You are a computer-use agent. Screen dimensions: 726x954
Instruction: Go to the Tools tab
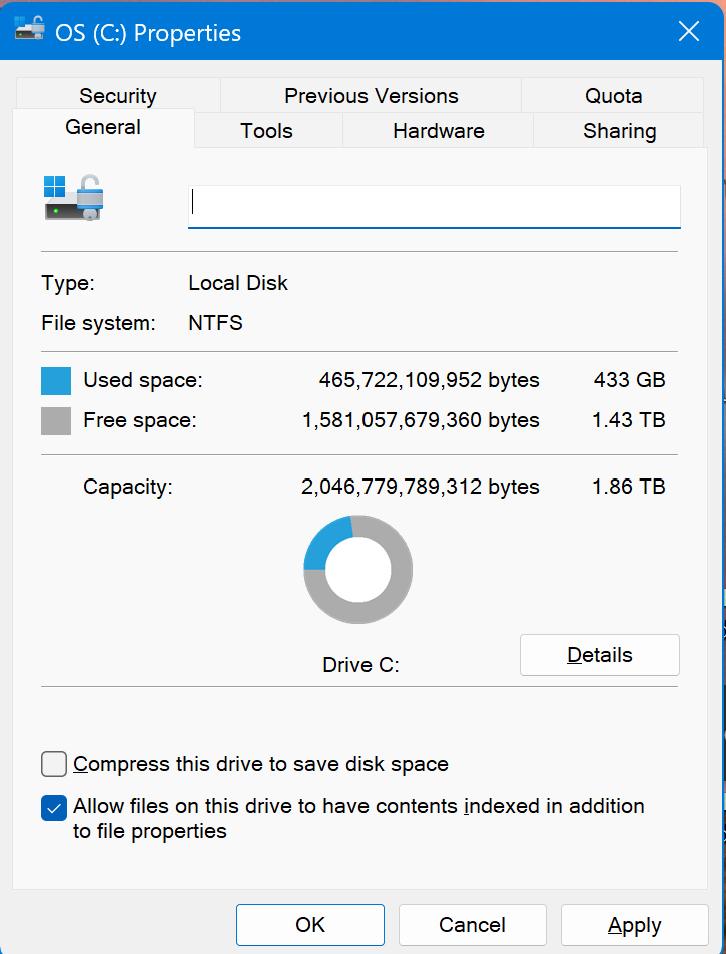coord(266,131)
